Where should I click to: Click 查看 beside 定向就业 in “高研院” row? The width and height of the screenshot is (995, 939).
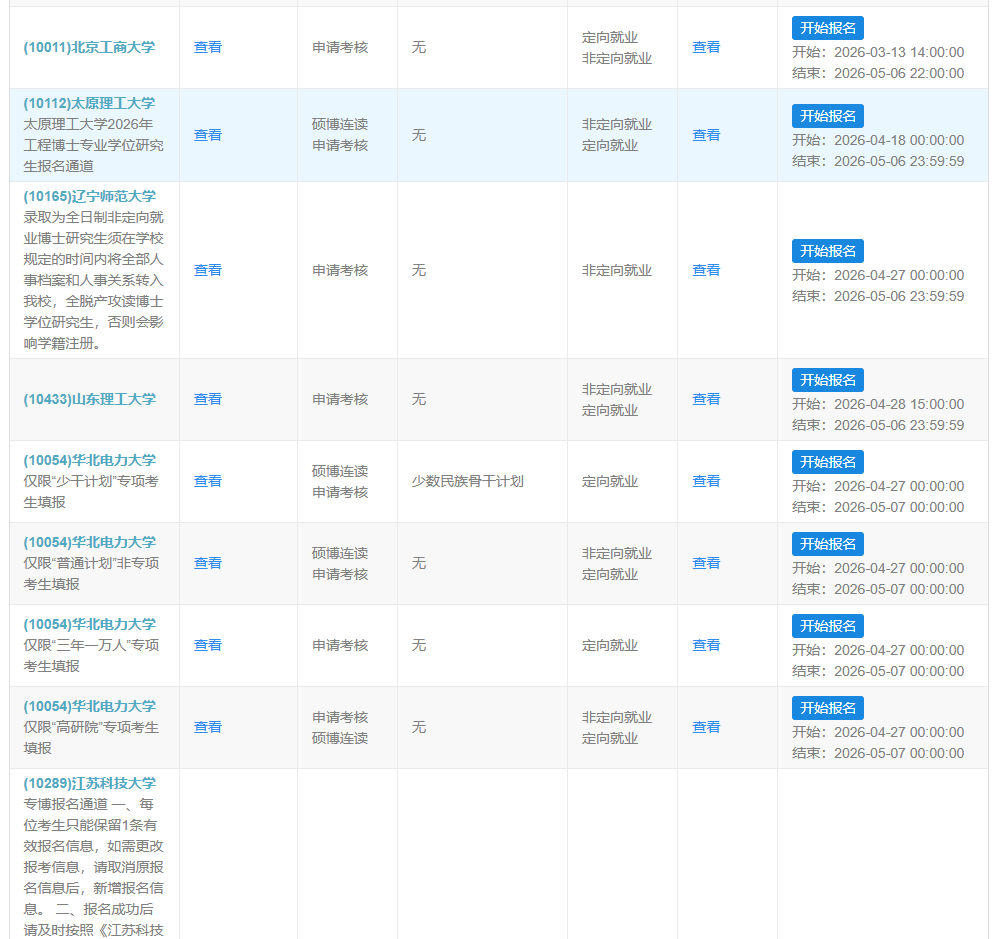point(706,727)
